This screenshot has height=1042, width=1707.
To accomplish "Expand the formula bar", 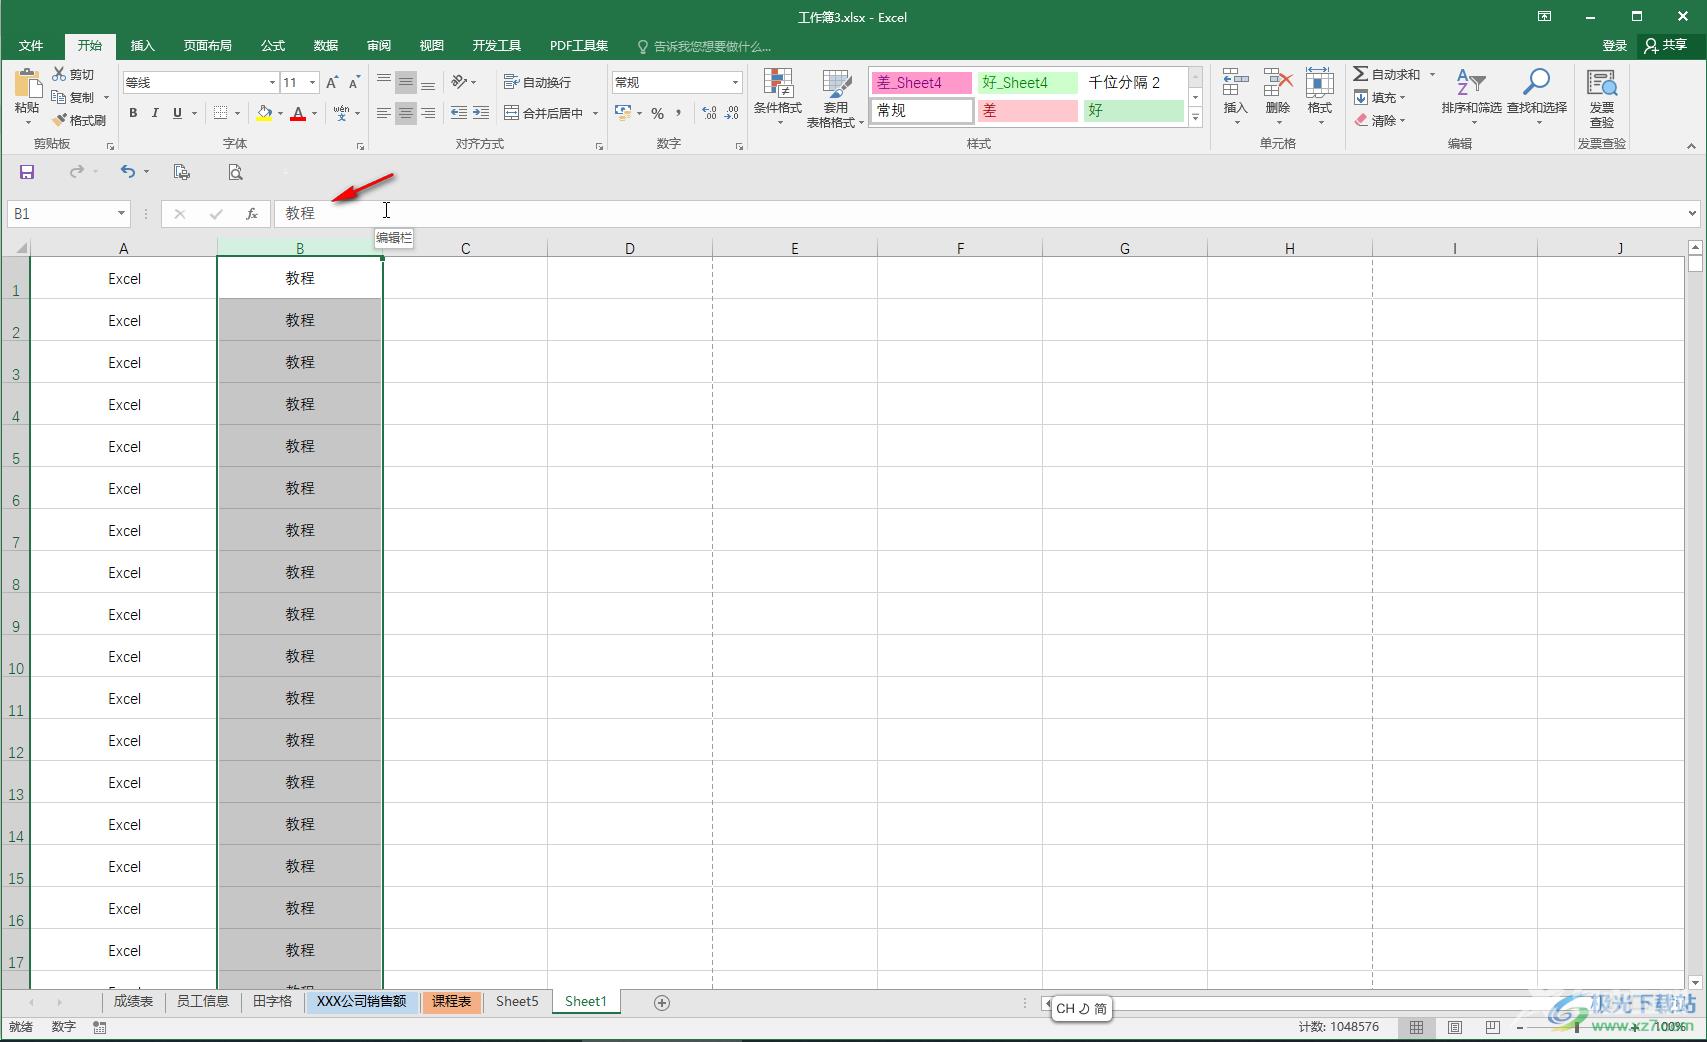I will (x=1692, y=213).
